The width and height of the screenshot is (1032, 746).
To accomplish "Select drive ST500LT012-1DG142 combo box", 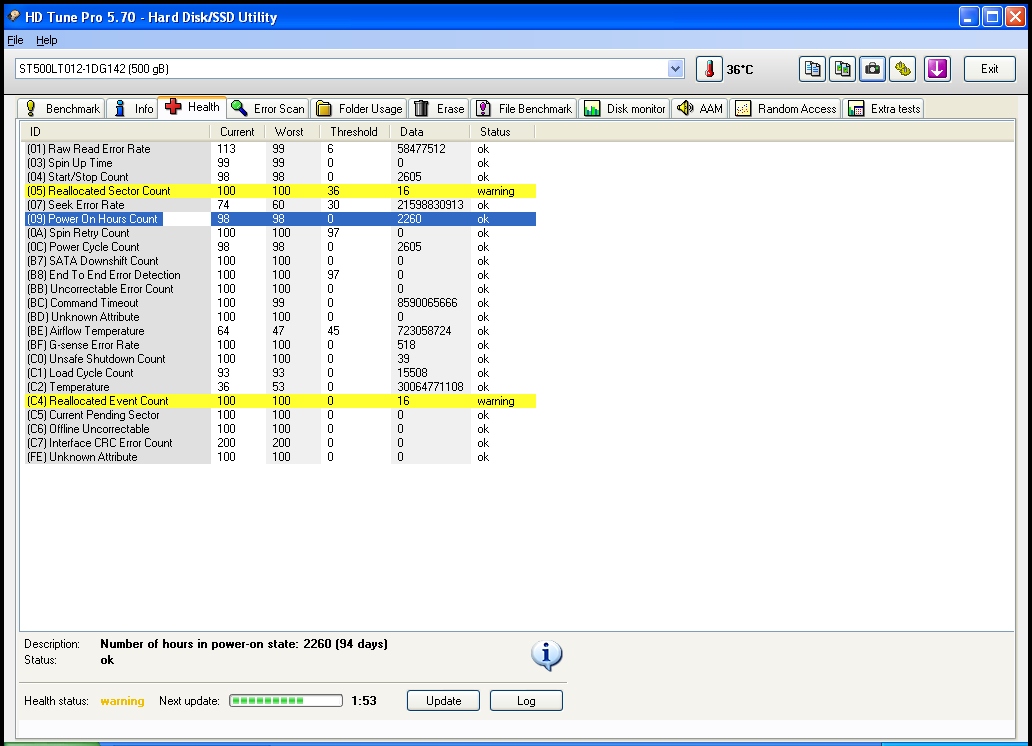I will click(x=349, y=68).
